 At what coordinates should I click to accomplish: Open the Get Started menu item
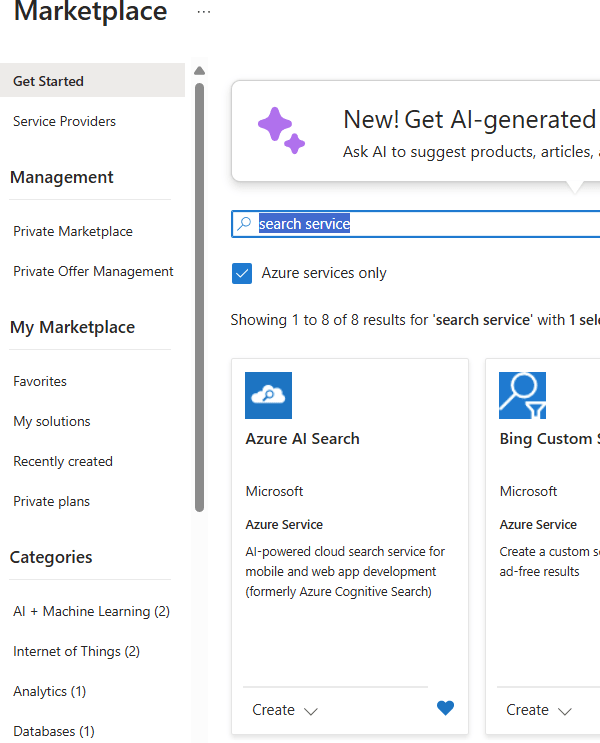48,81
